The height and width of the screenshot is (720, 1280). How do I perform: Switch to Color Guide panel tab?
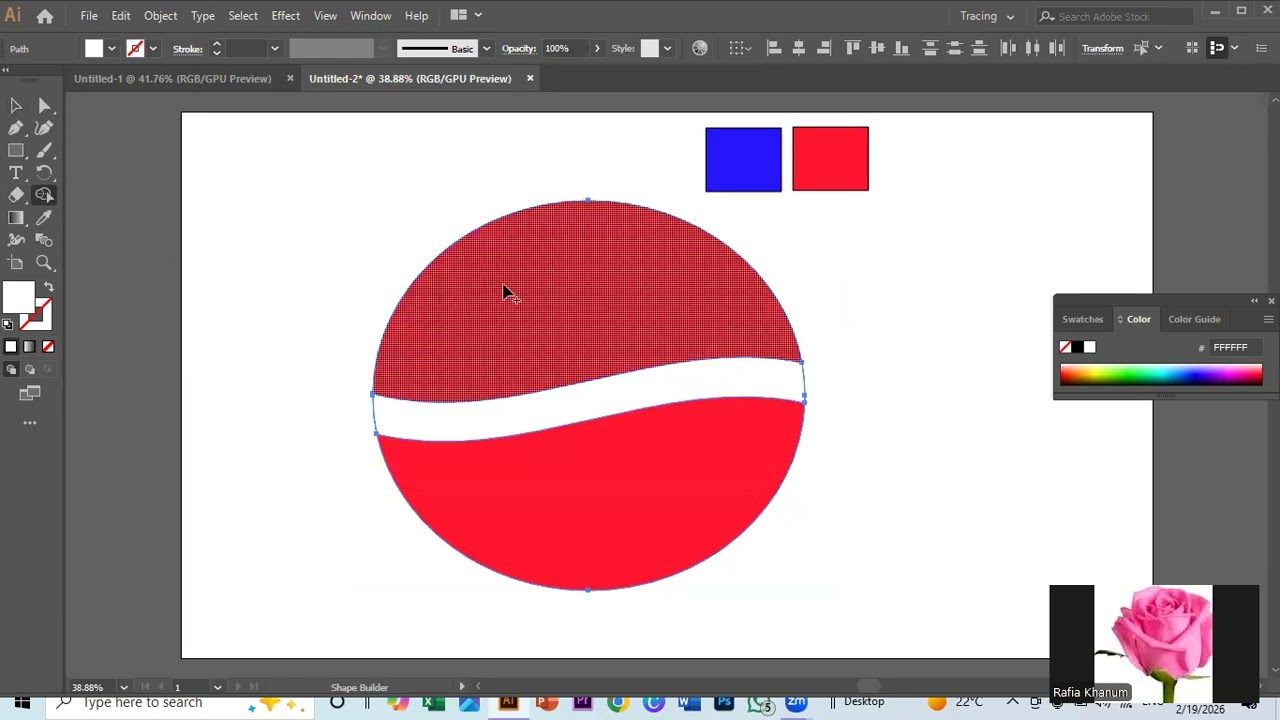1194,319
